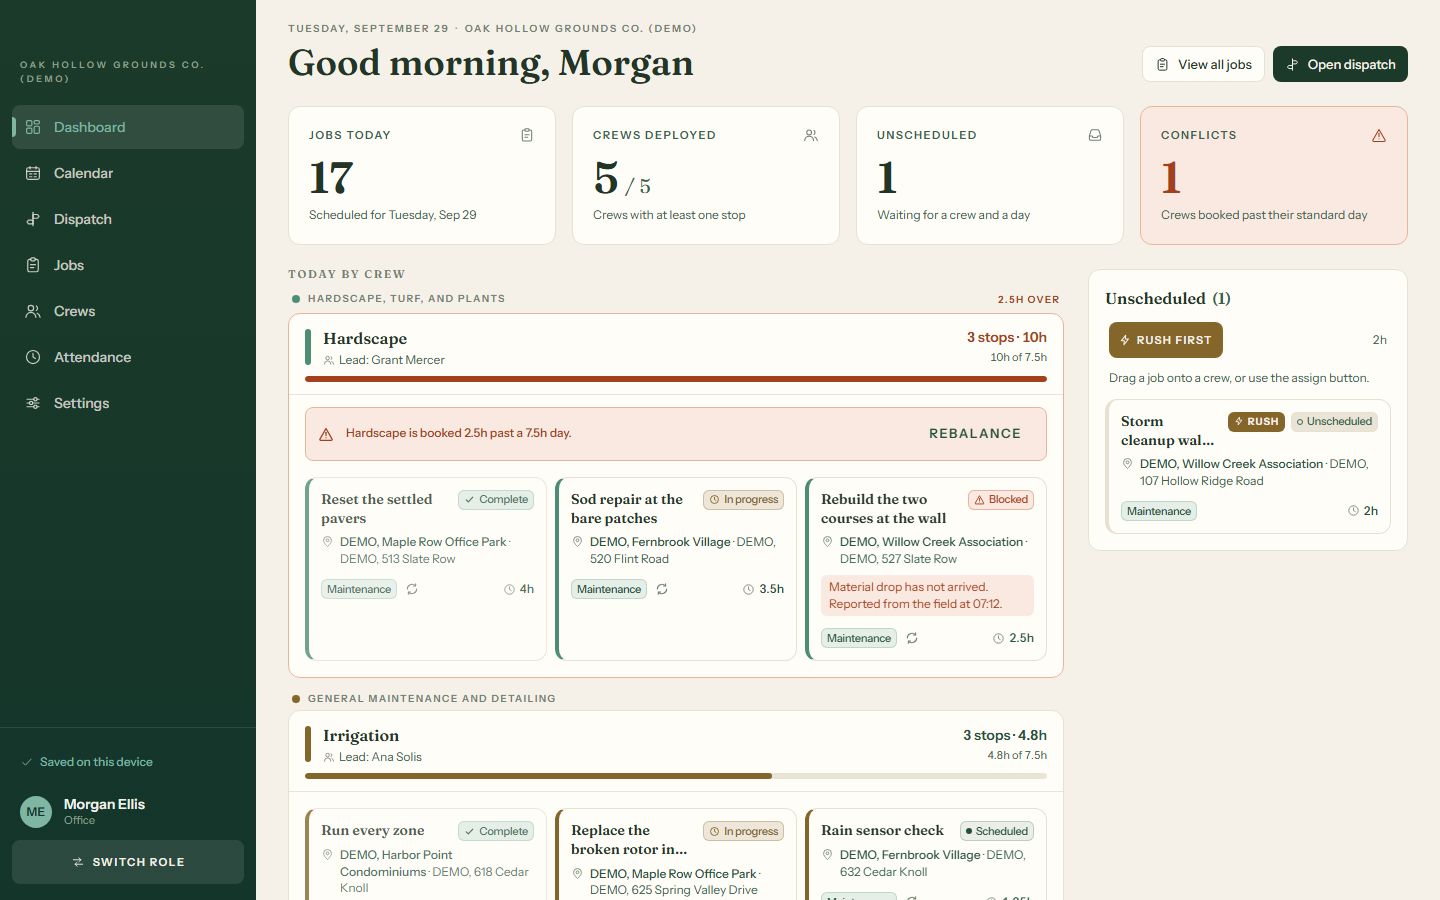The height and width of the screenshot is (900, 1440).
Task: Click the inbox icon on Unscheduled card
Action: [x=1095, y=135]
